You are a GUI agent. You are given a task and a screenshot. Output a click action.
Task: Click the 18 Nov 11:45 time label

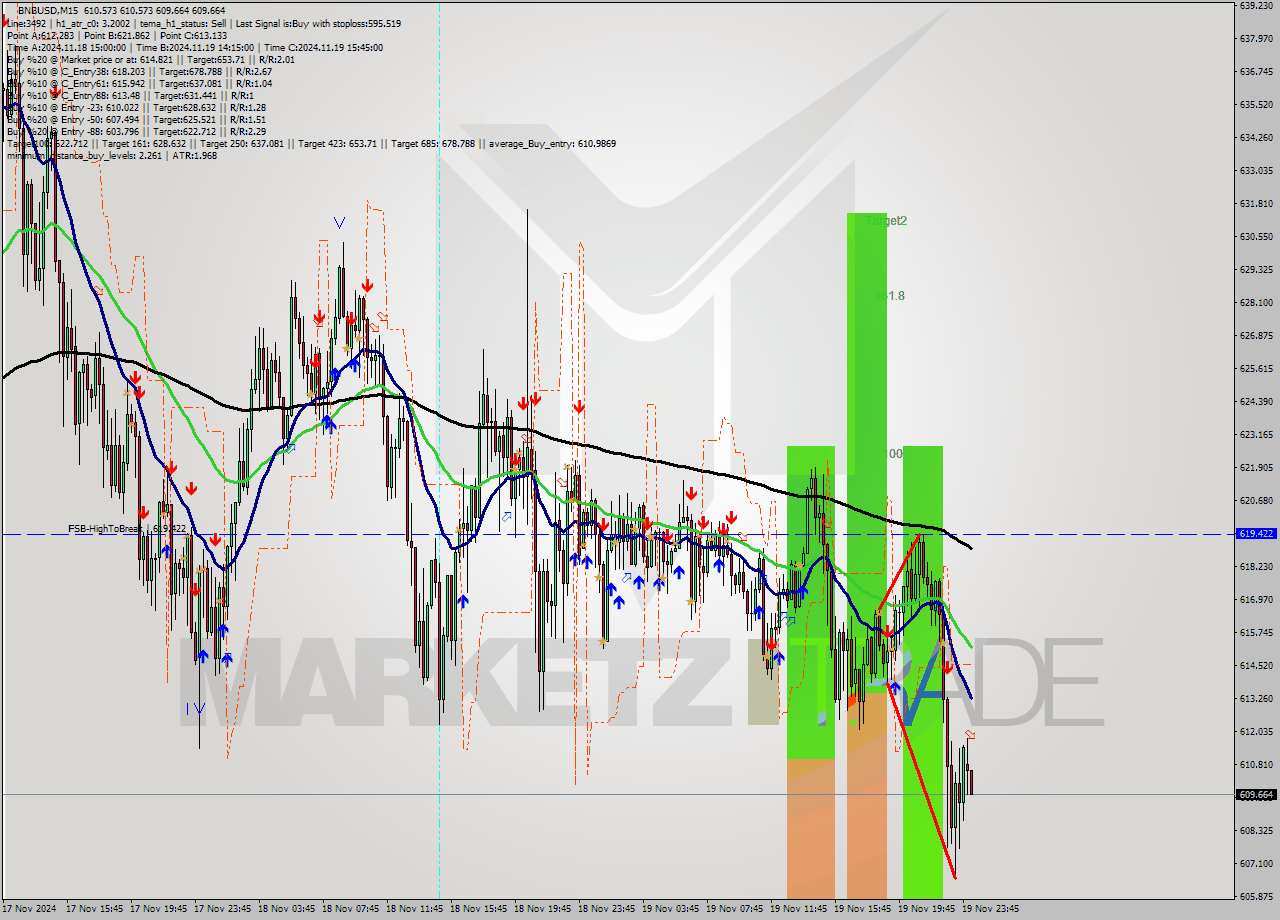pyautogui.click(x=414, y=909)
